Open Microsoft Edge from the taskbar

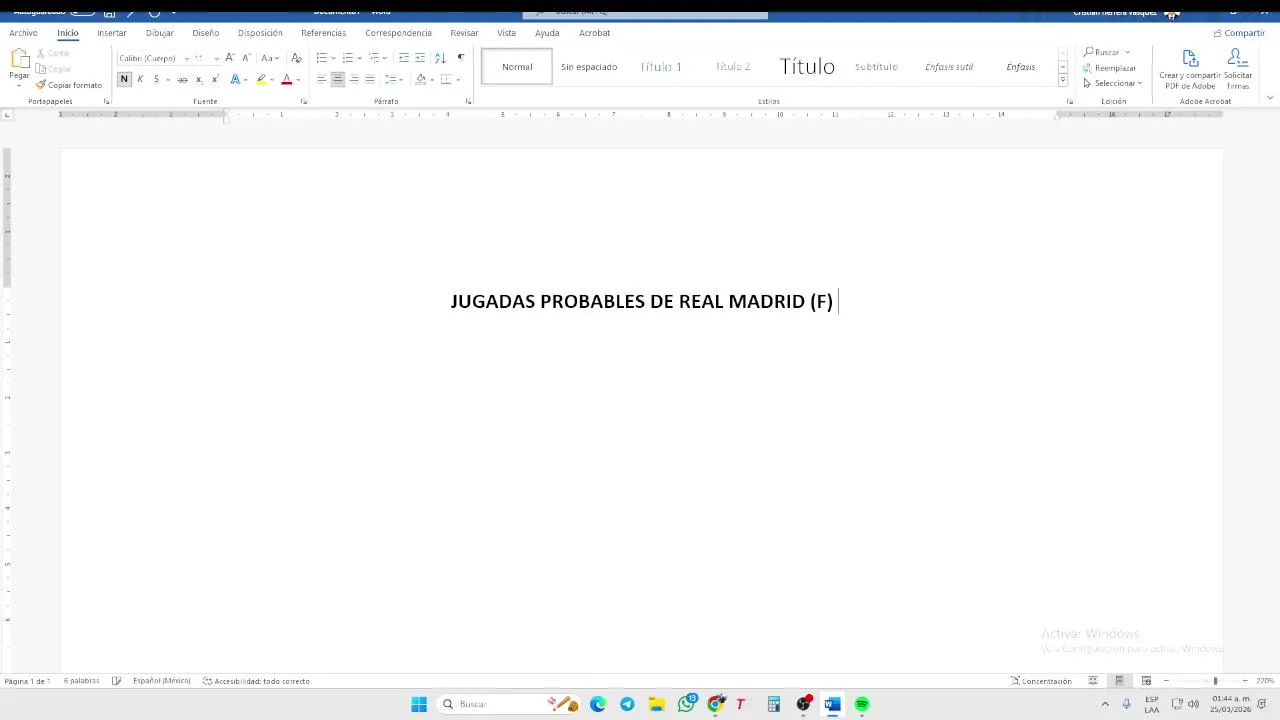598,704
